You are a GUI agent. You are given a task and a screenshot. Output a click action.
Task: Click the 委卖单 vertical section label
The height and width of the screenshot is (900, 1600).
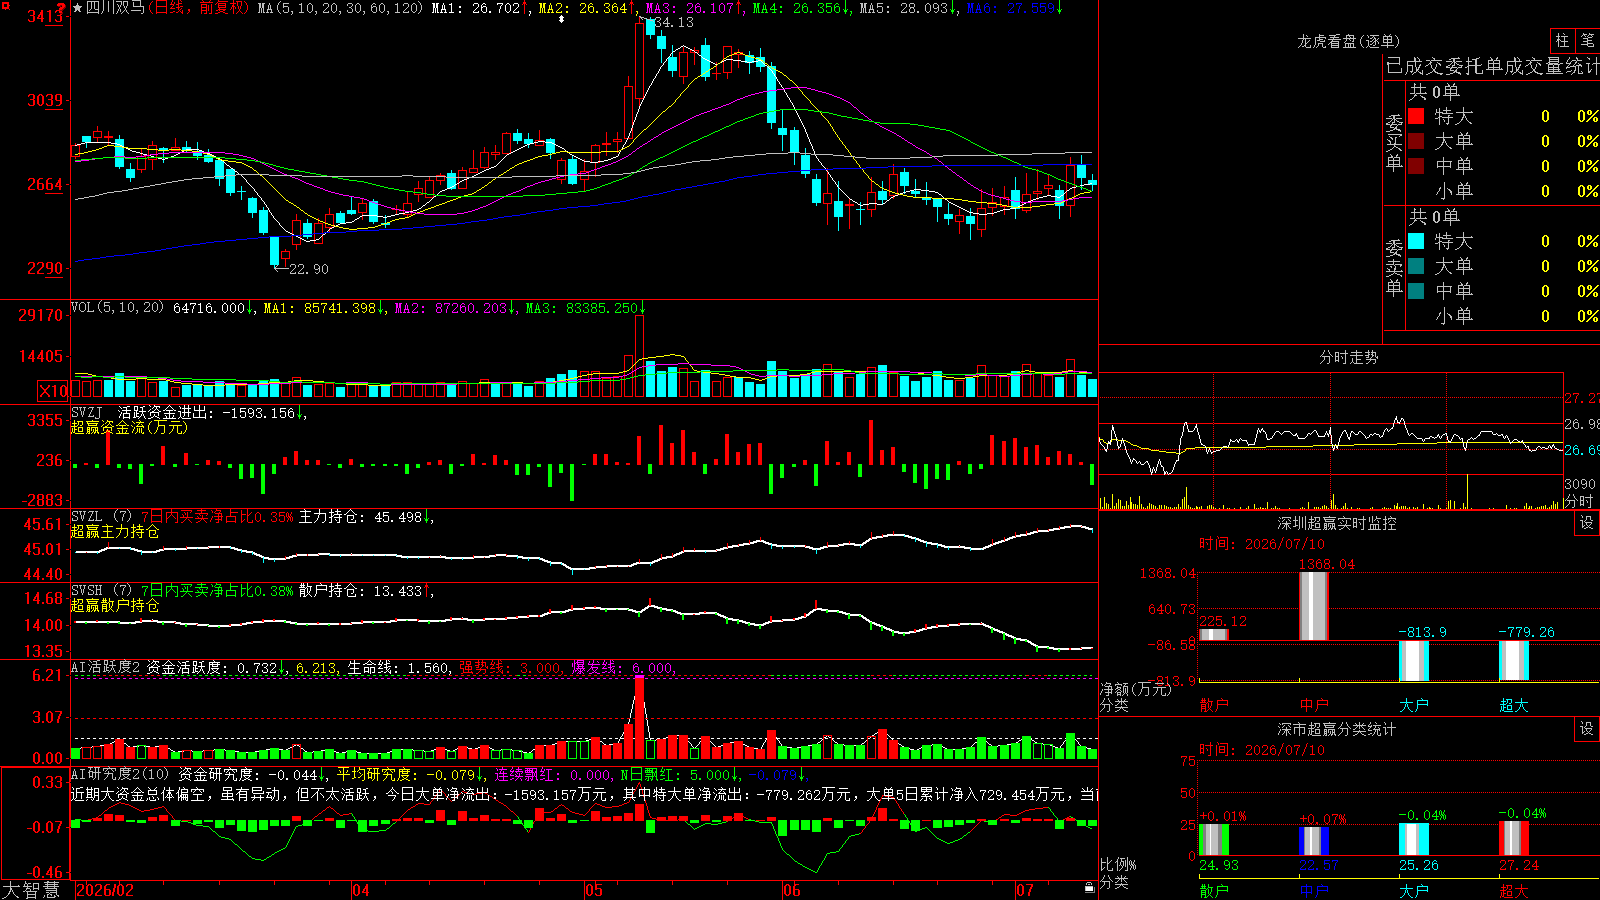[x=1394, y=267]
